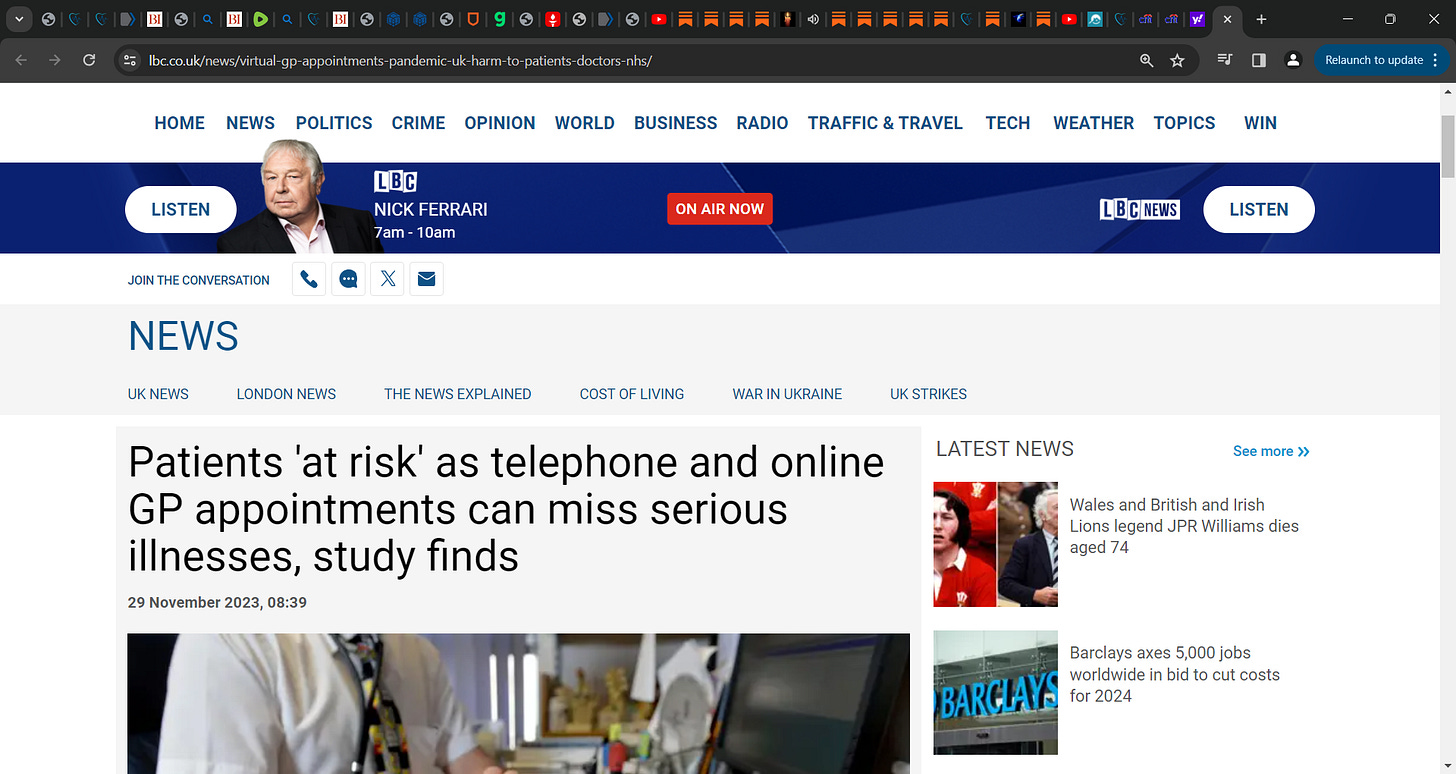Screen dimensions: 1456x774
Task: Switch to the green letter g tab
Action: point(500,19)
